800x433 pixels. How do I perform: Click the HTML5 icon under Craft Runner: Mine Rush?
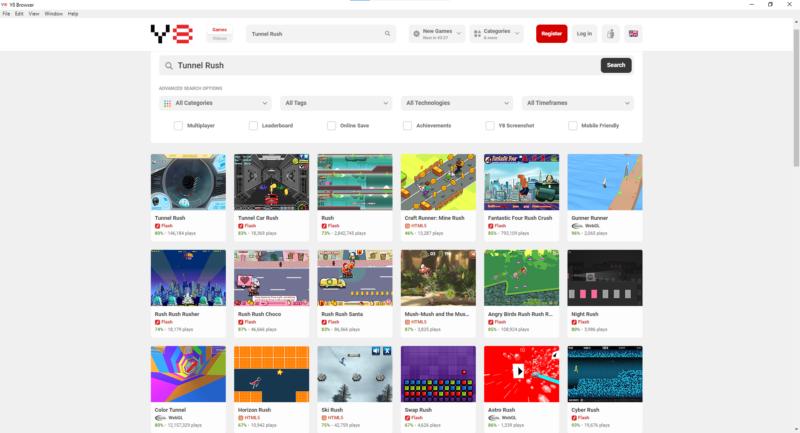408,225
